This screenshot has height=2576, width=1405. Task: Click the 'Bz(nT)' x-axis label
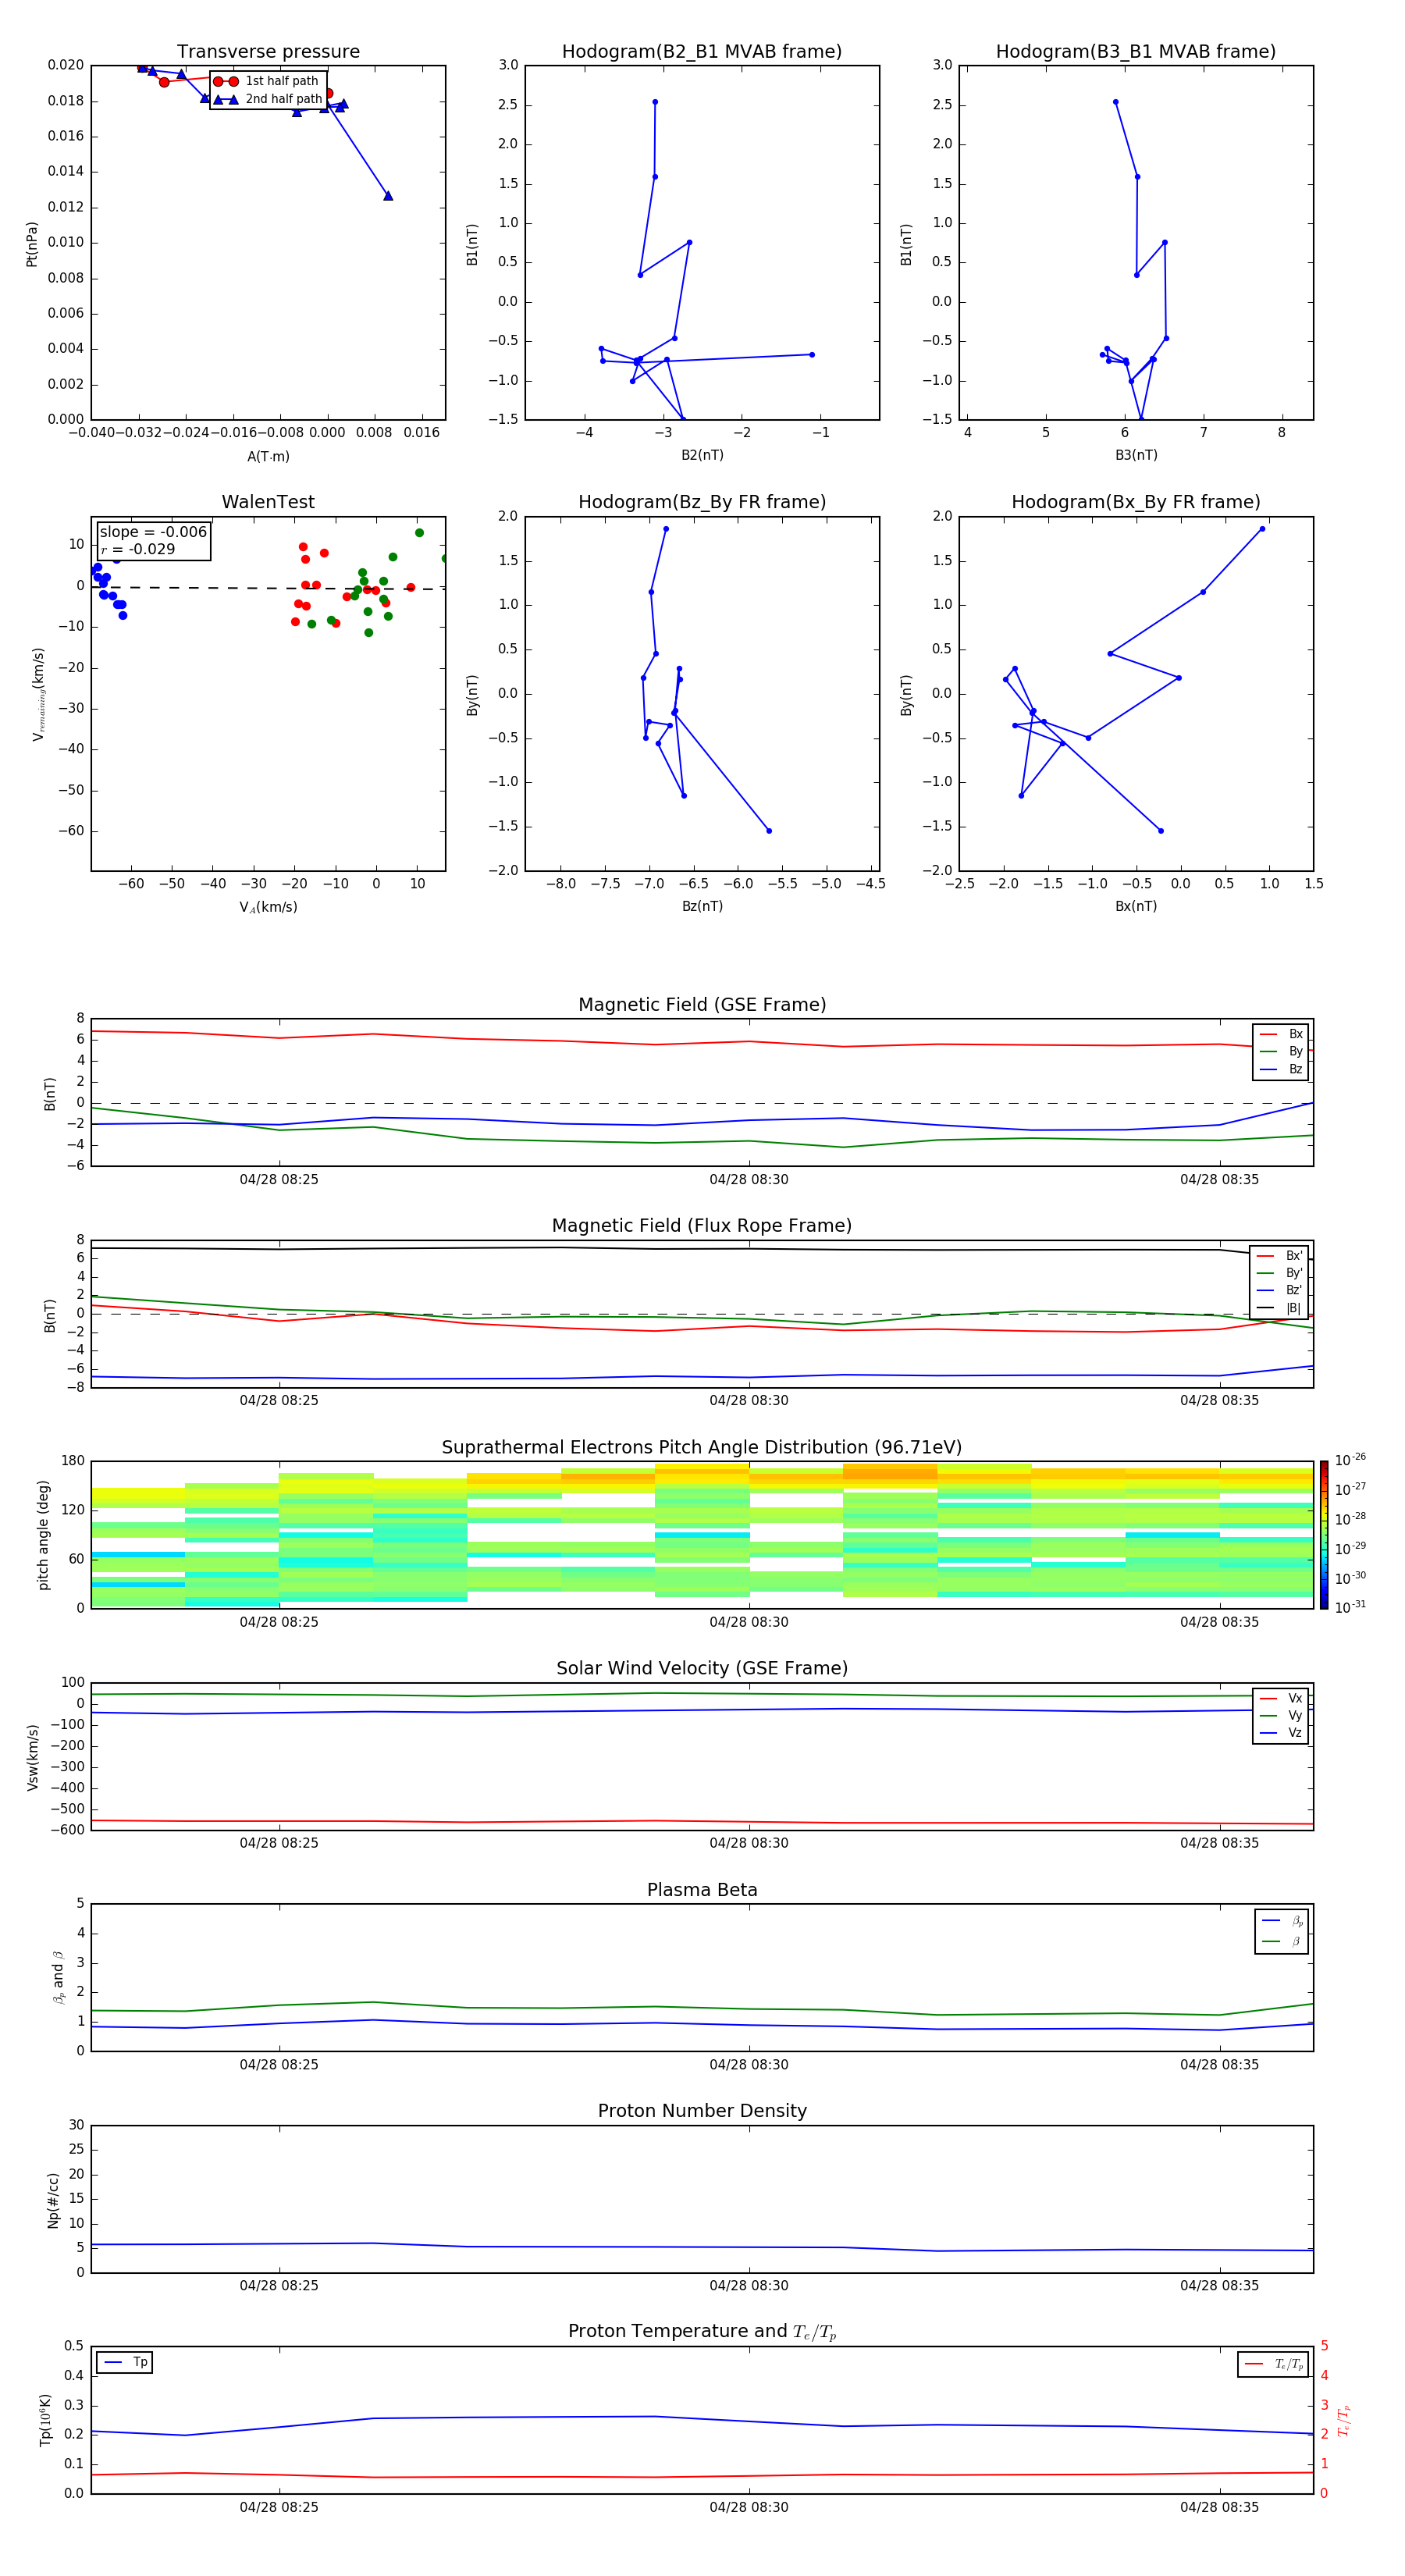pos(702,906)
